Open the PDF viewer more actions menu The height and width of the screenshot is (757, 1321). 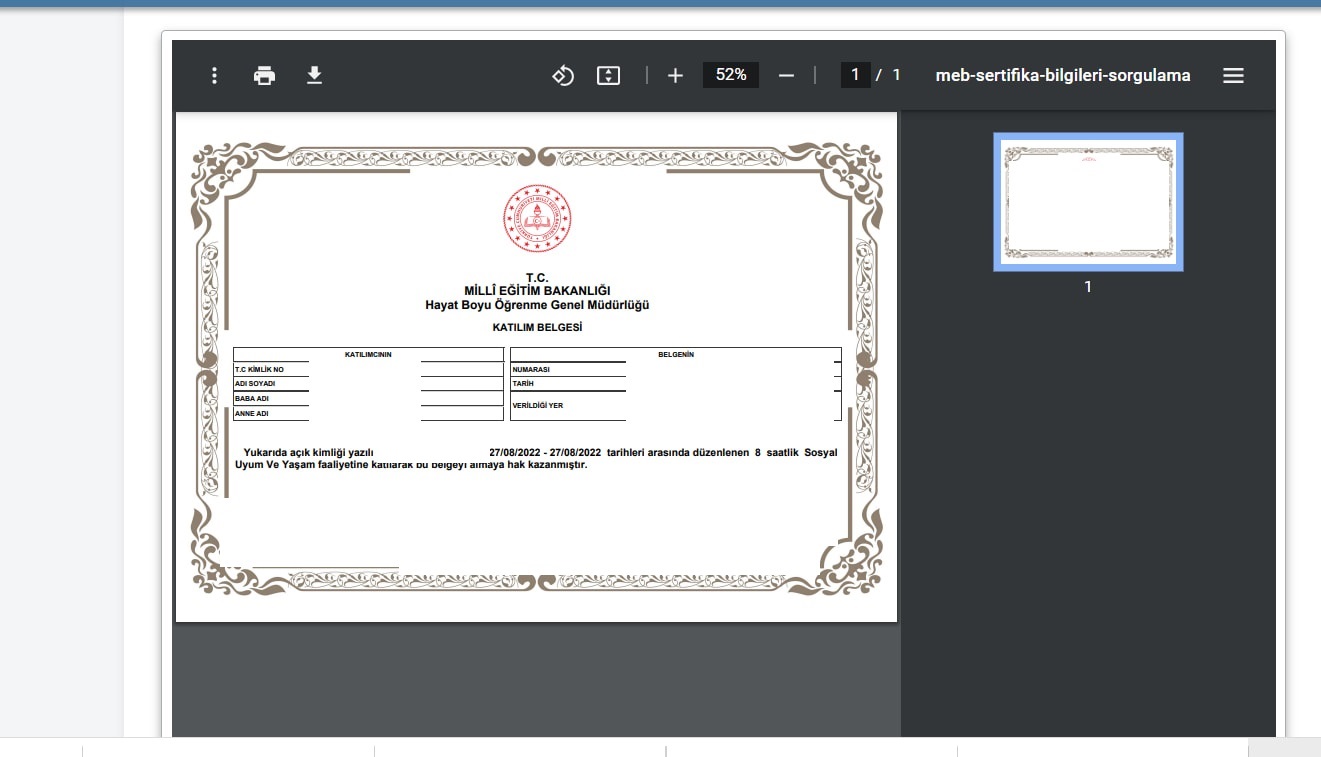214,75
